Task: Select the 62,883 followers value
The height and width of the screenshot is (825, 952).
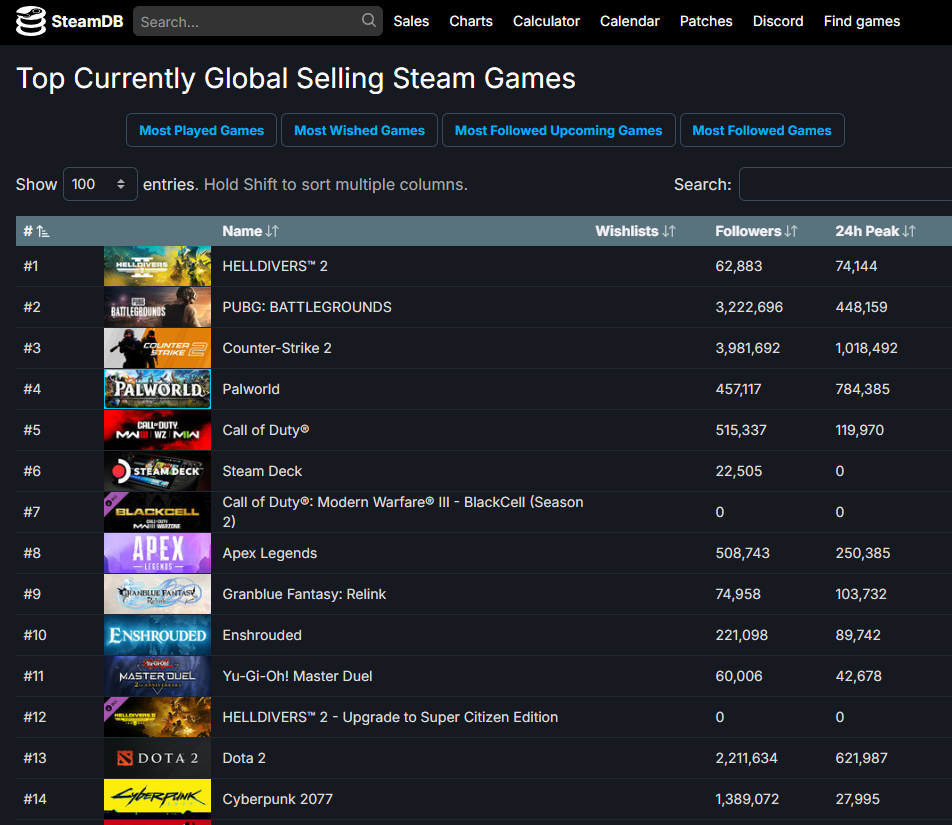Action: 738,266
